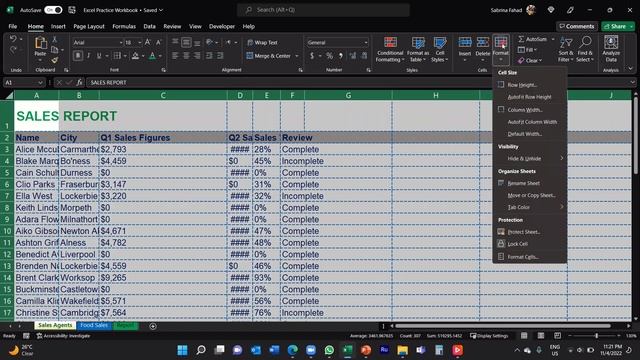Switch to the Food Sales sheet tab
640x360 pixels.
pos(94,325)
